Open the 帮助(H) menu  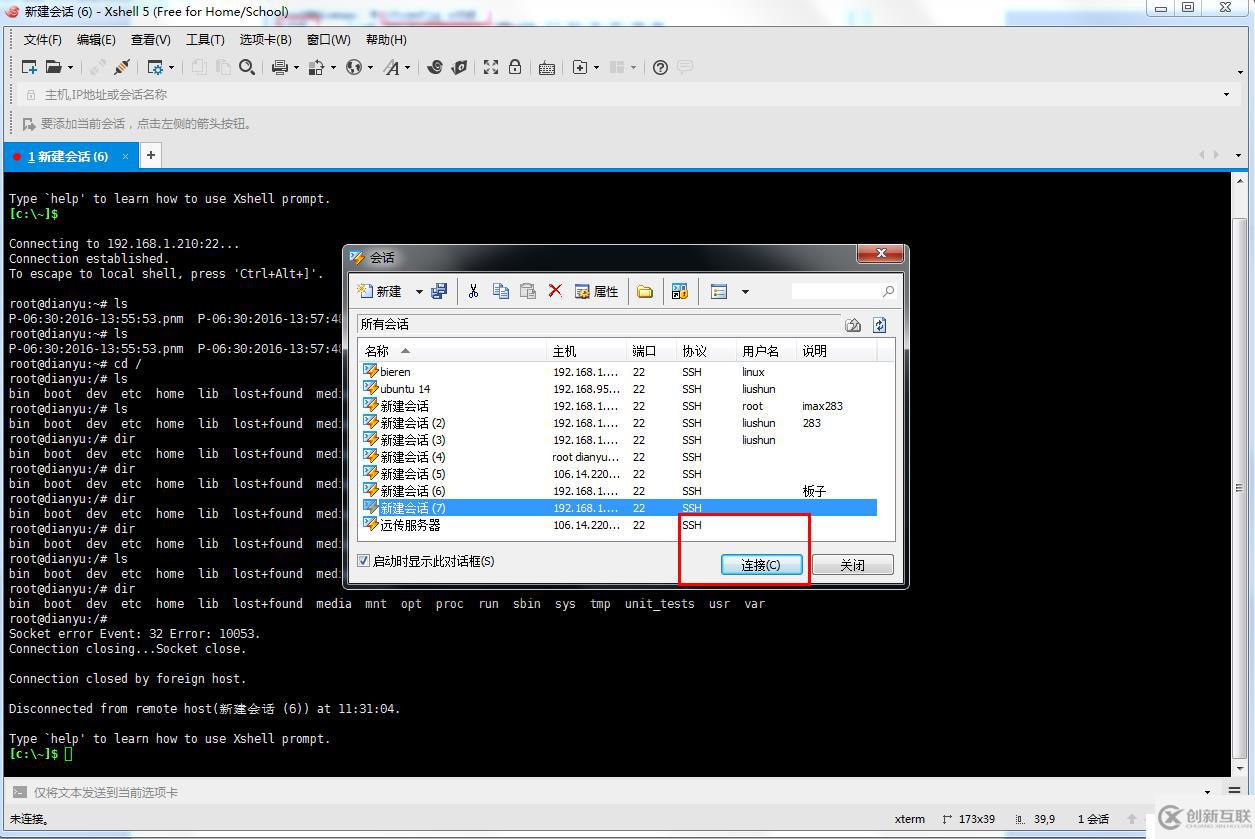(x=386, y=40)
